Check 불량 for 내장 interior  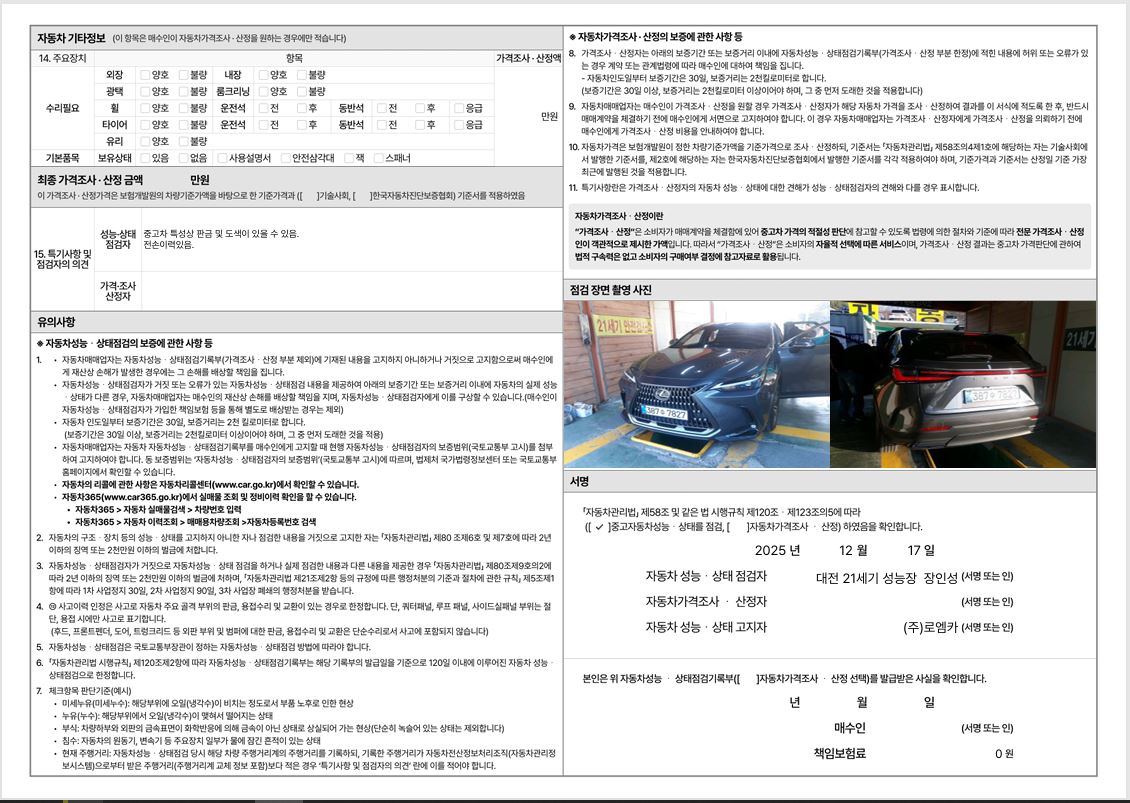[302, 75]
